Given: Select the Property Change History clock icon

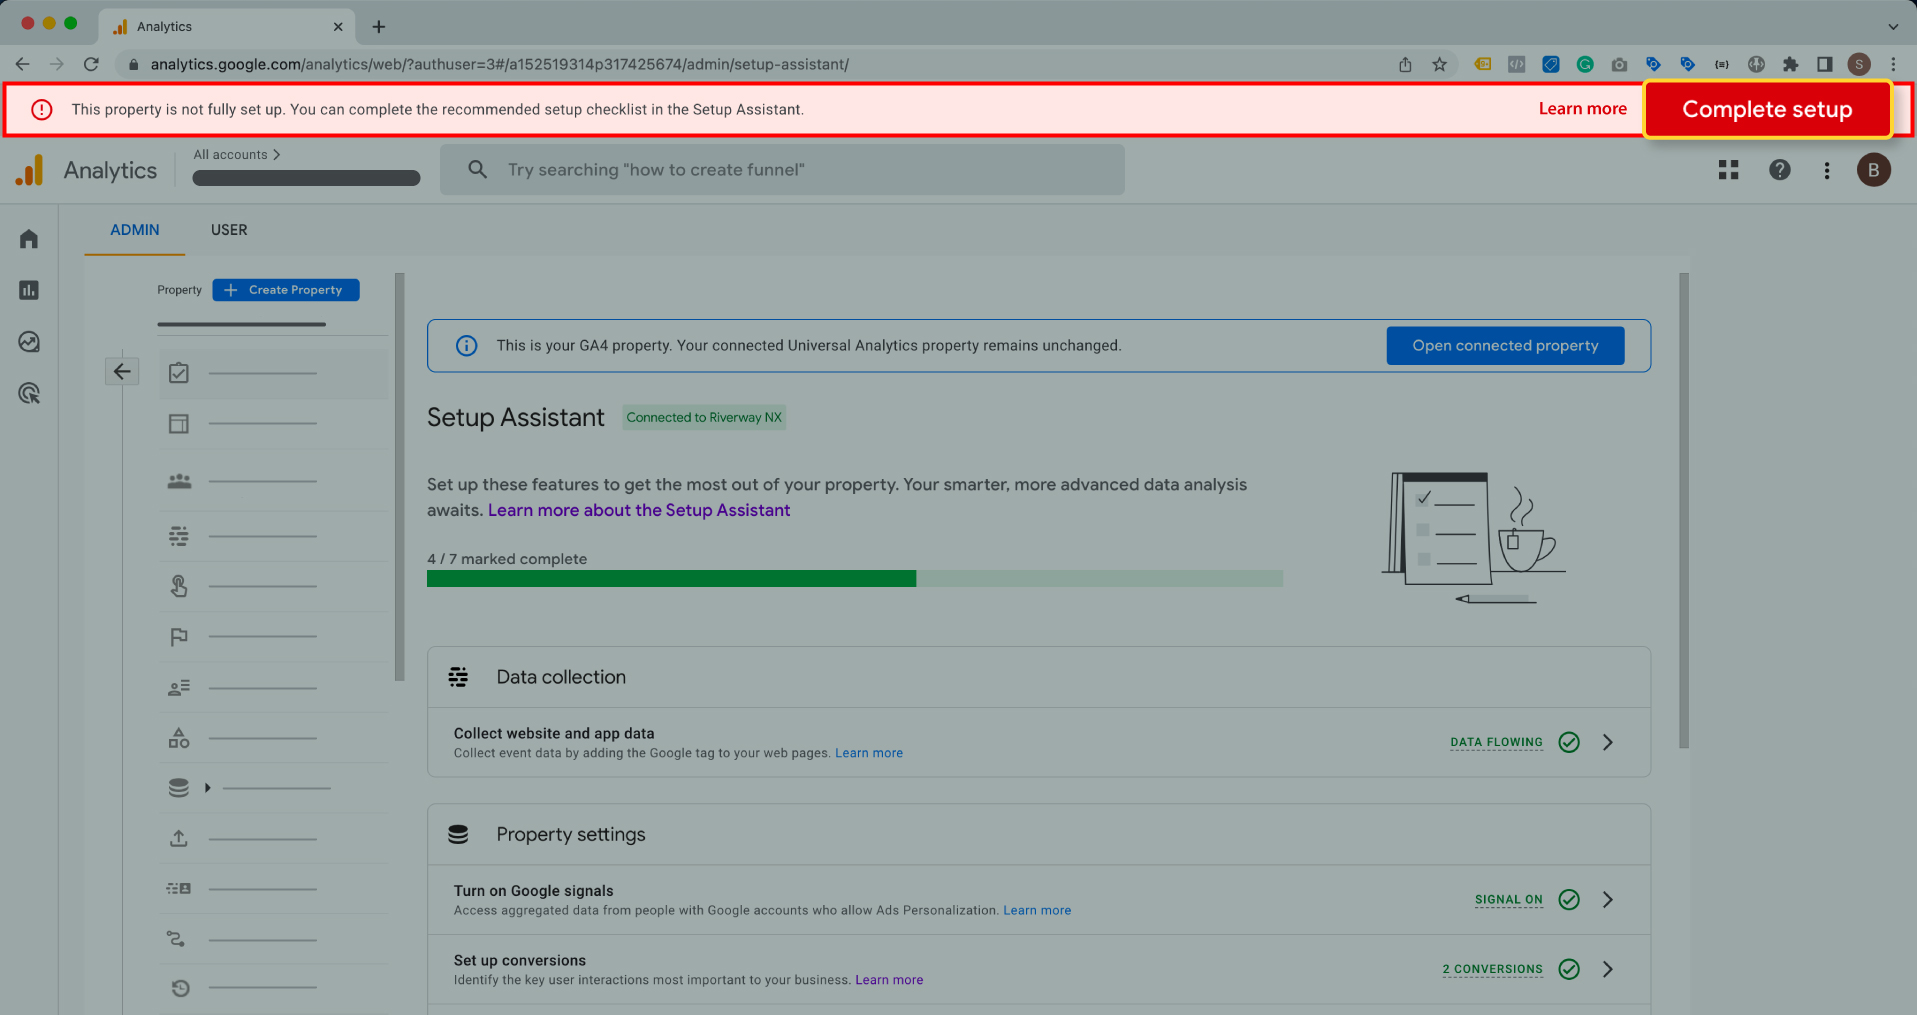Looking at the screenshot, I should (x=180, y=988).
